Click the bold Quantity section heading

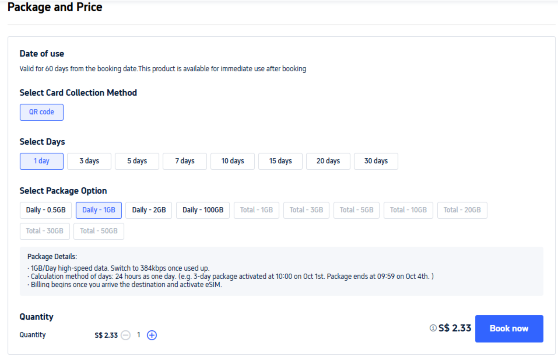36,317
